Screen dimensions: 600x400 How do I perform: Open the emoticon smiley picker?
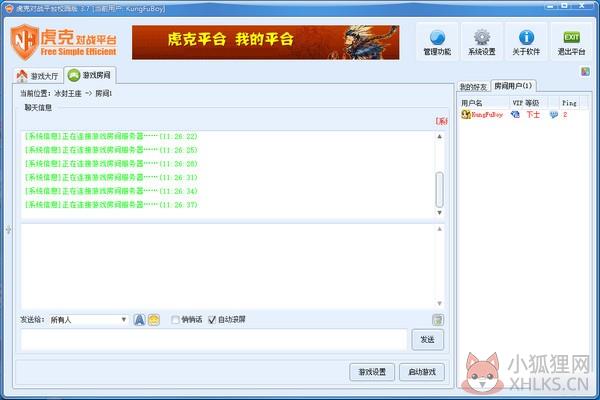[154, 320]
